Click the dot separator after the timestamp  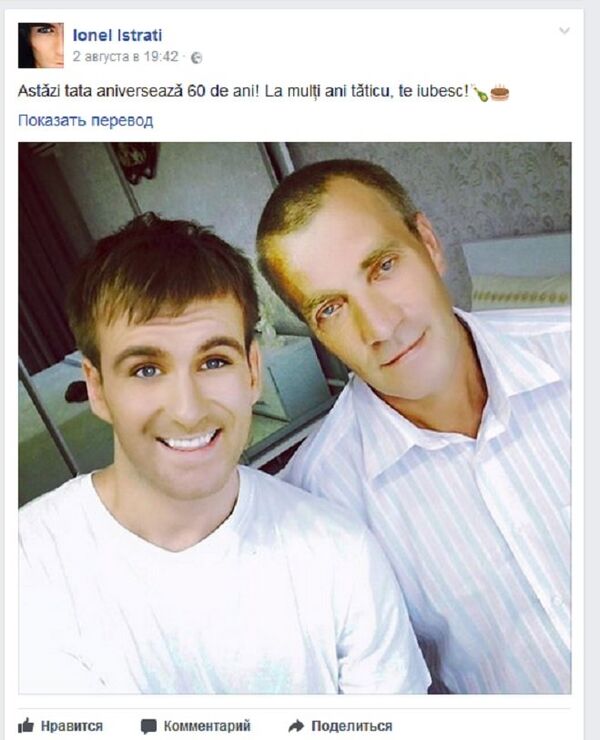185,57
